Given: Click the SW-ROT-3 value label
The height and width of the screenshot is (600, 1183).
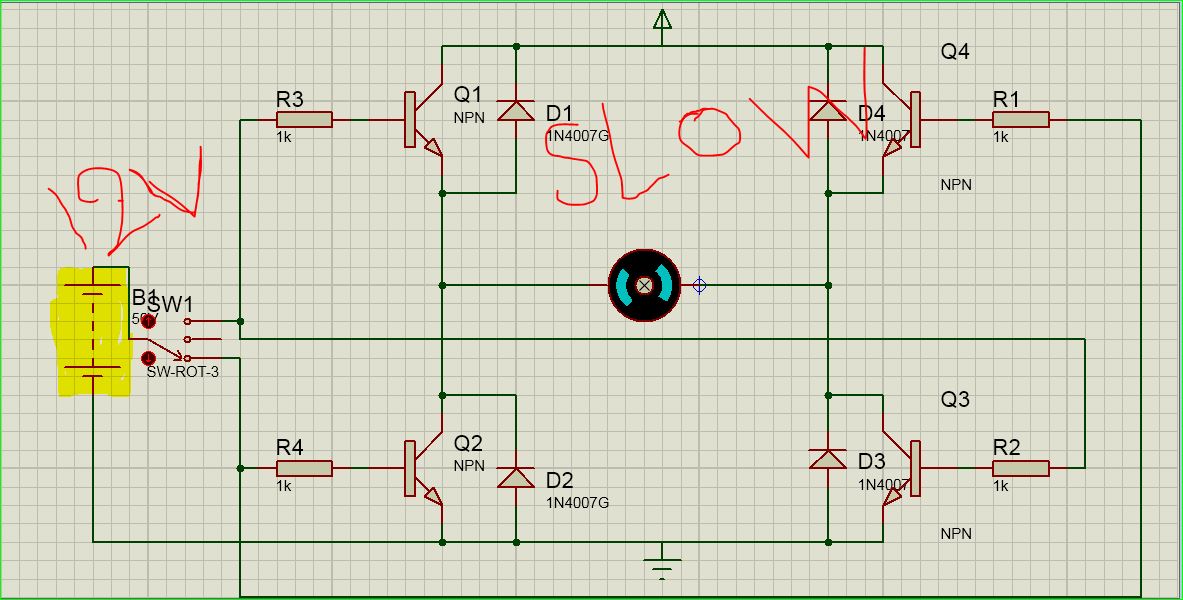Looking at the screenshot, I should pos(183,371).
